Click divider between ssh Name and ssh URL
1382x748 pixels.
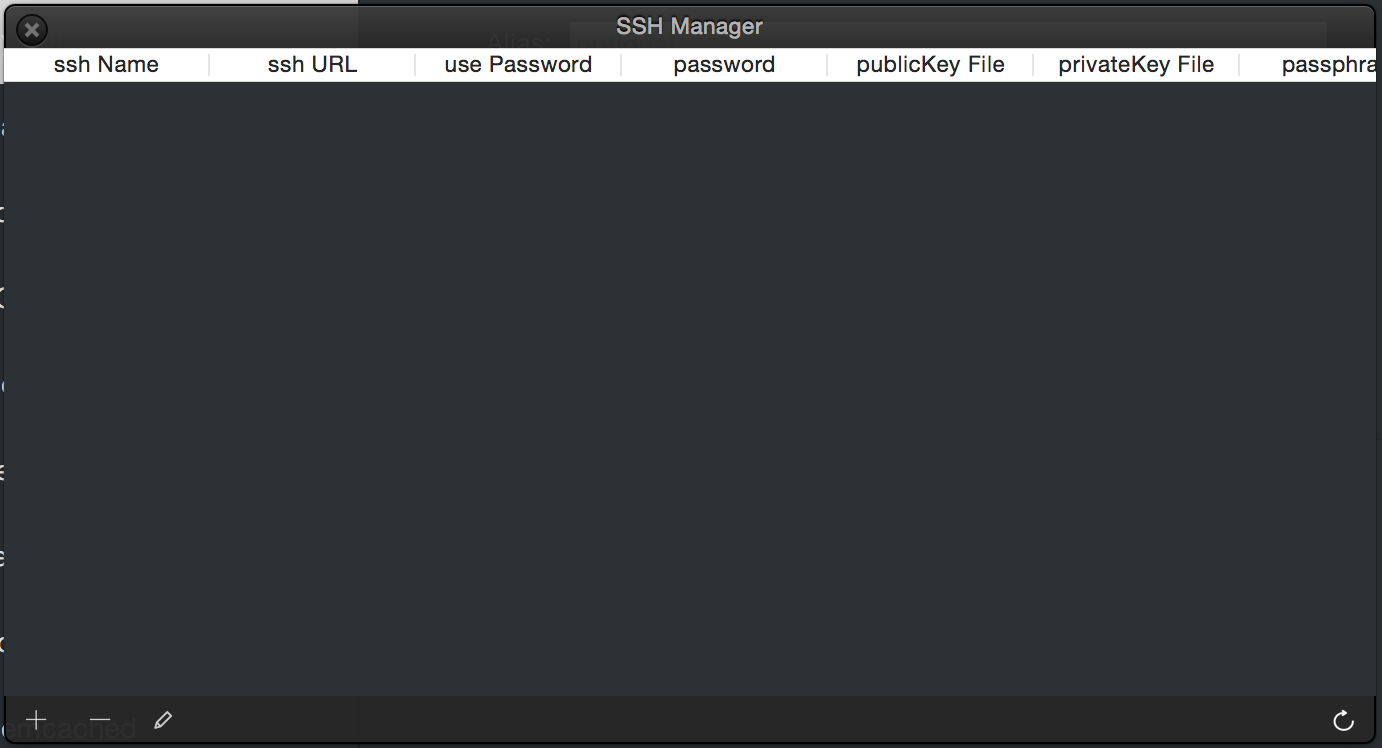point(209,65)
